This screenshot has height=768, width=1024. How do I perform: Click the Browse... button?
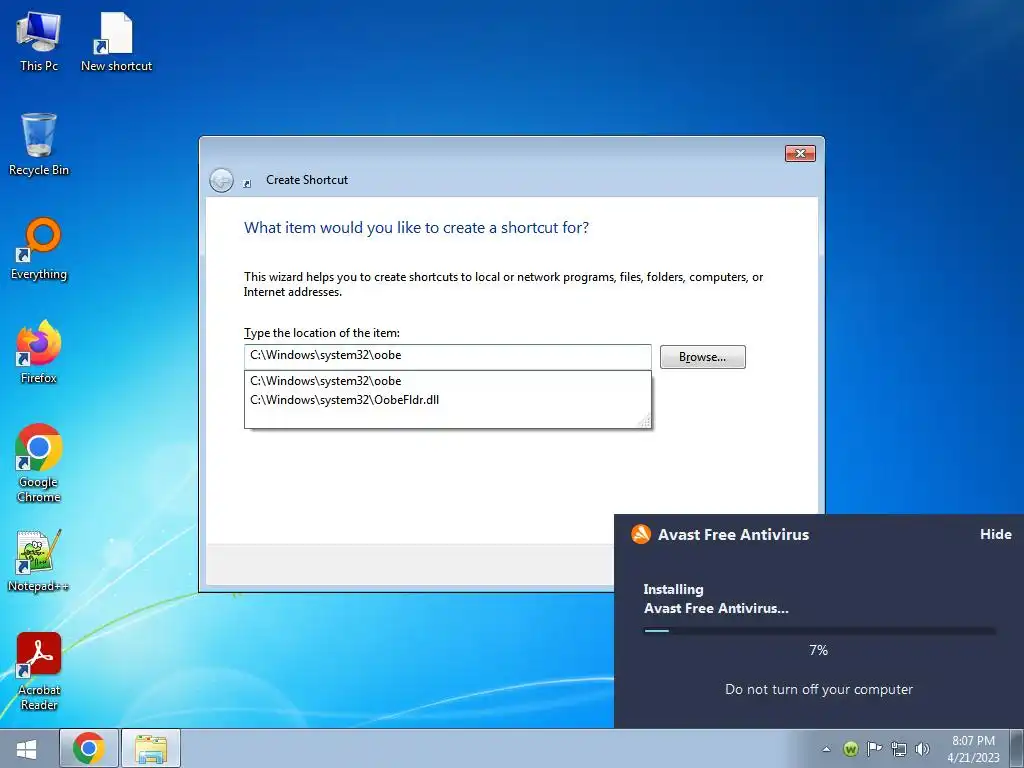(x=702, y=357)
